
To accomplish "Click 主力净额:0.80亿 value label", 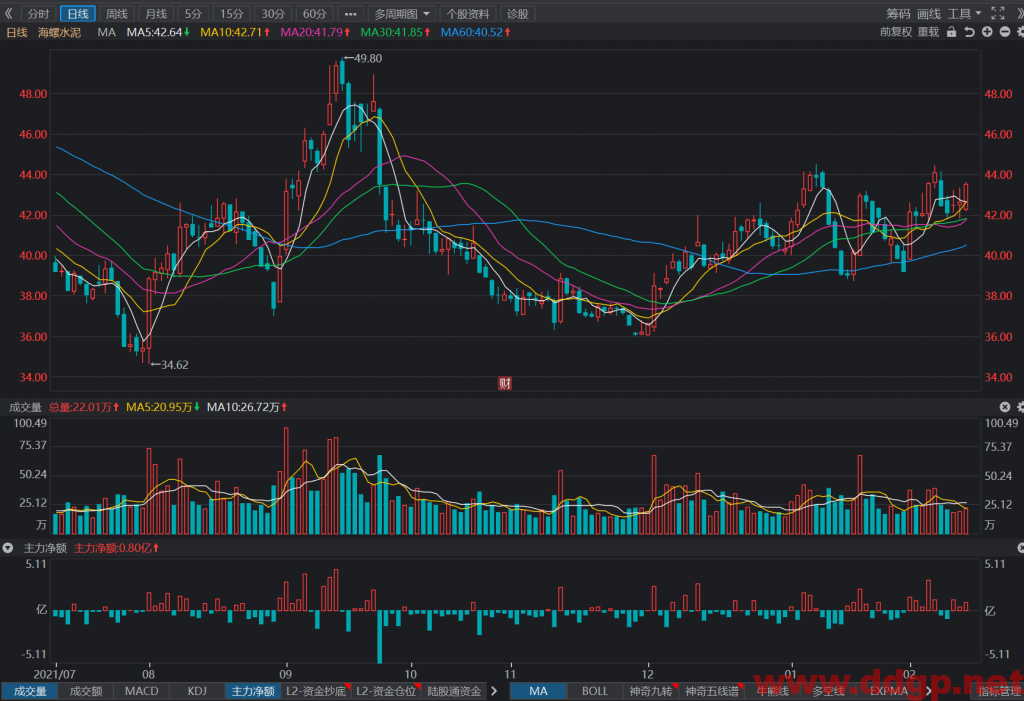I will 116,548.
